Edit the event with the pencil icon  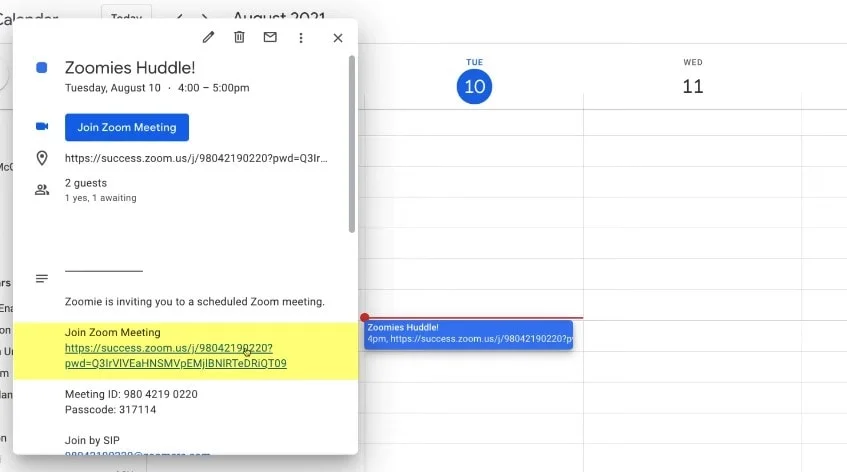tap(208, 37)
